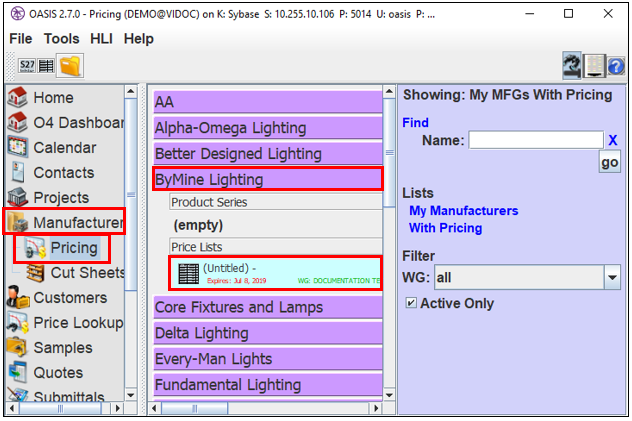
Task: Click the Home label in the sidebar
Action: tap(53, 97)
